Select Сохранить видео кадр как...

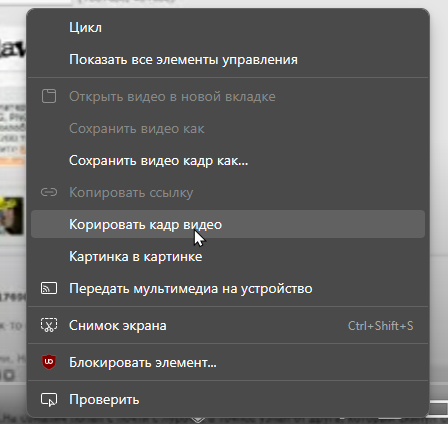[228, 160]
